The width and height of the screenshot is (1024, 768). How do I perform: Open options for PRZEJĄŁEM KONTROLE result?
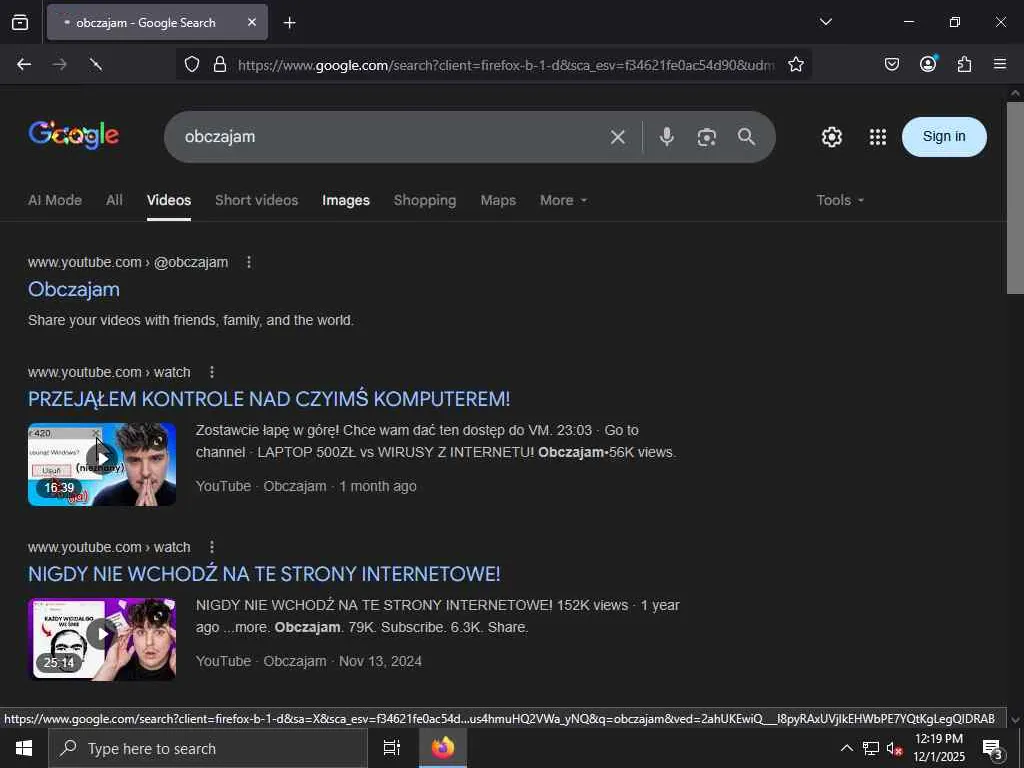(212, 372)
